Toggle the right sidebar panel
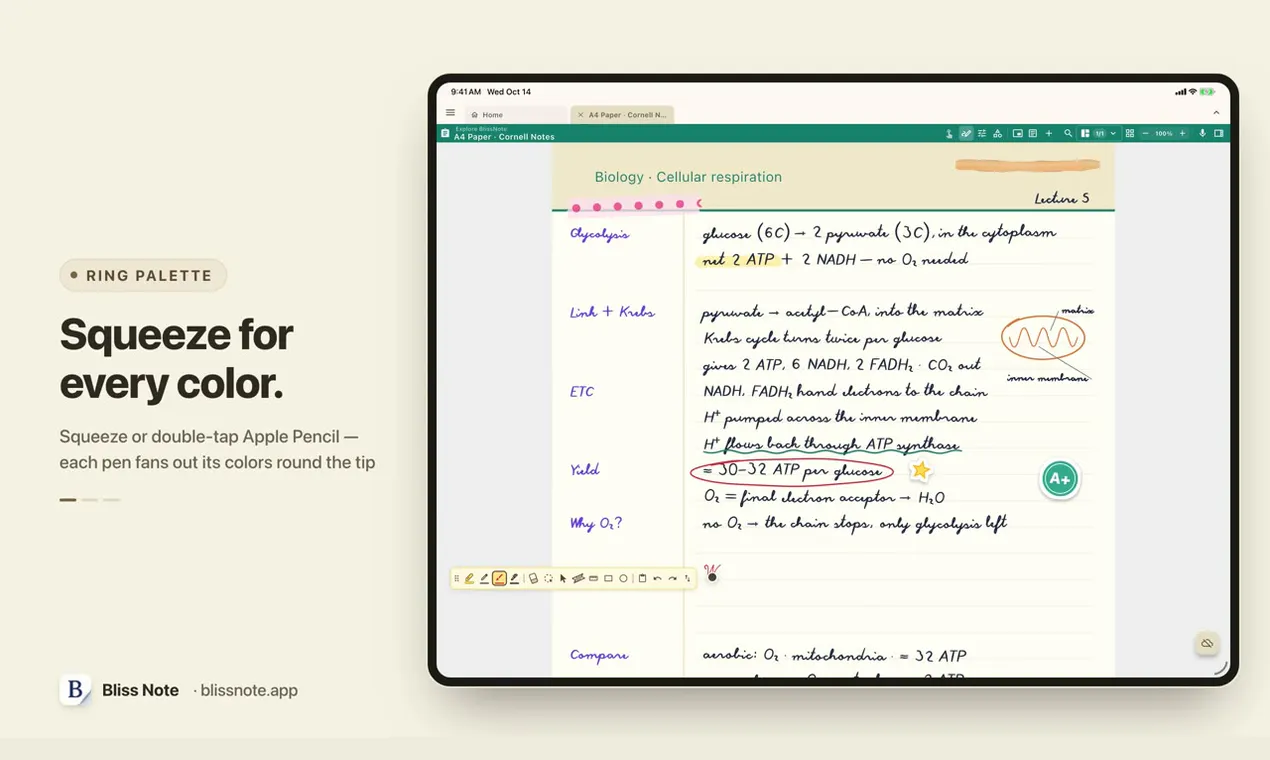1270x760 pixels. [1219, 133]
